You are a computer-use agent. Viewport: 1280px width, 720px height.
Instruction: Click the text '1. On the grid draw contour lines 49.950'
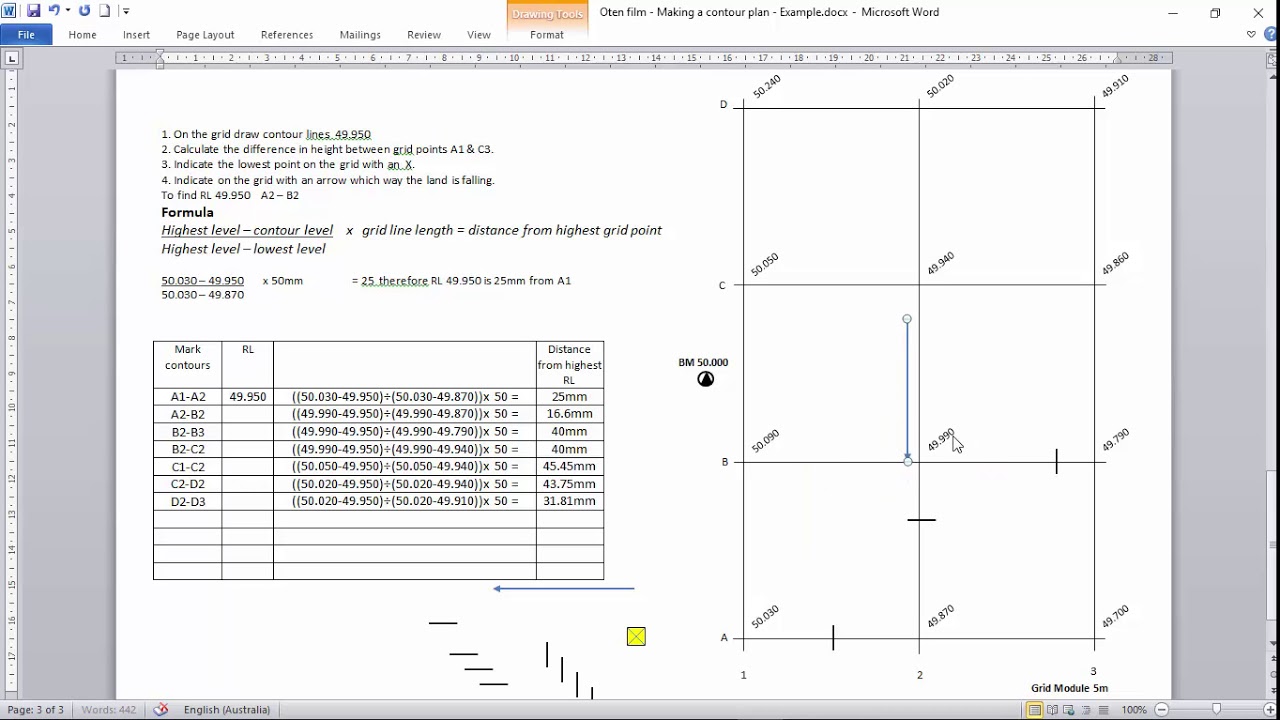pos(266,134)
